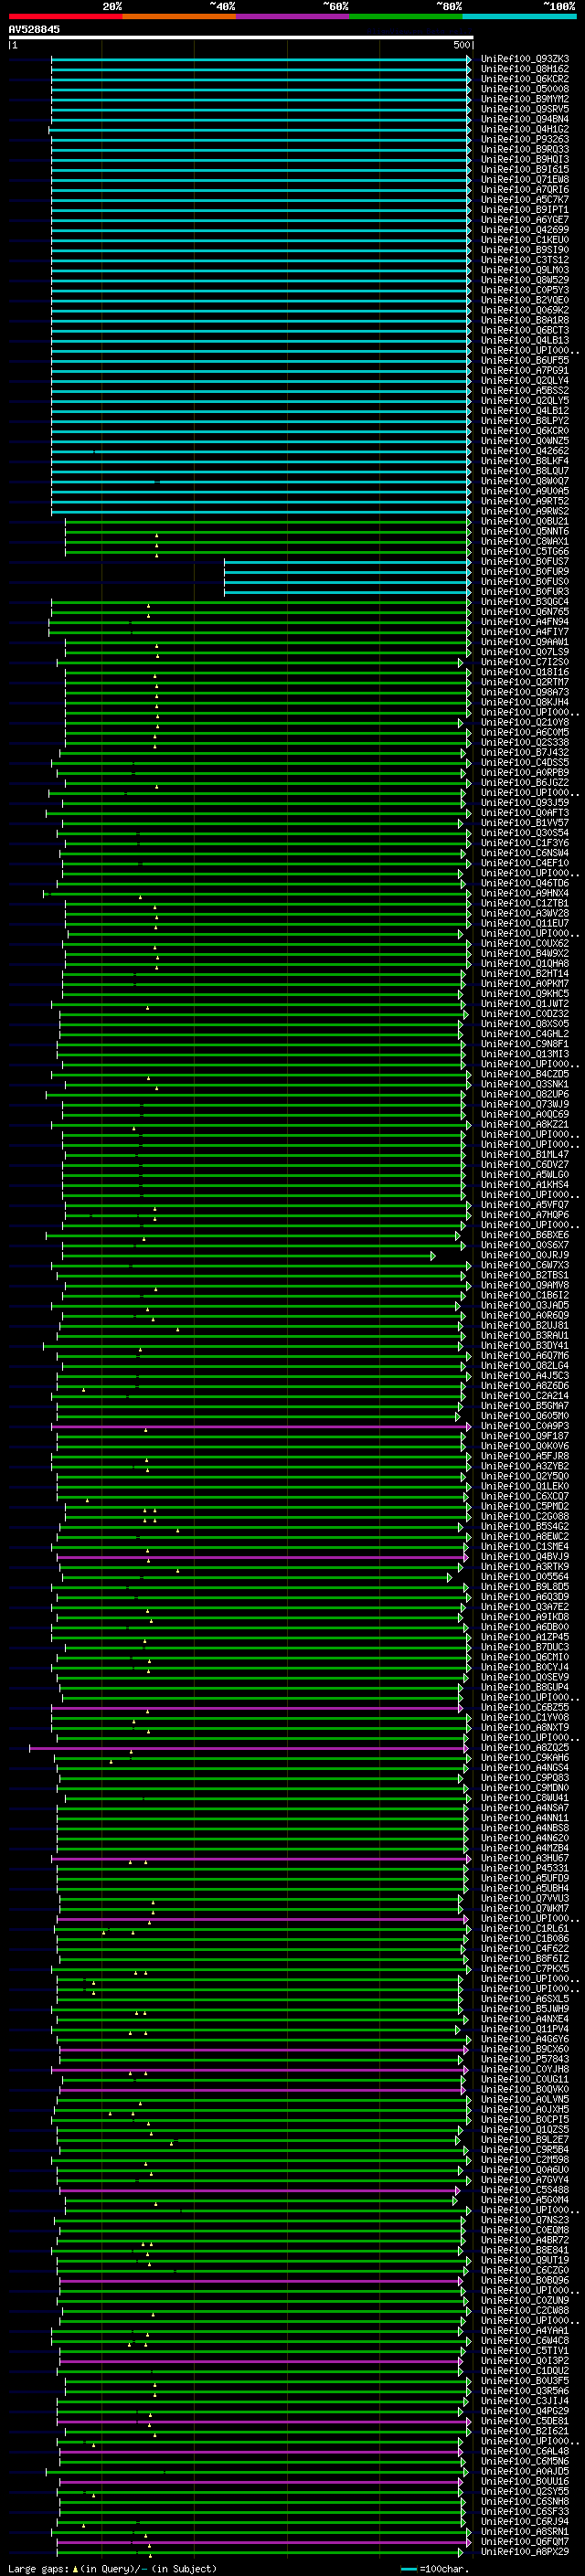Open hit UniRef100_Q8H162
The width and height of the screenshot is (585, 2576).
coord(525,69)
